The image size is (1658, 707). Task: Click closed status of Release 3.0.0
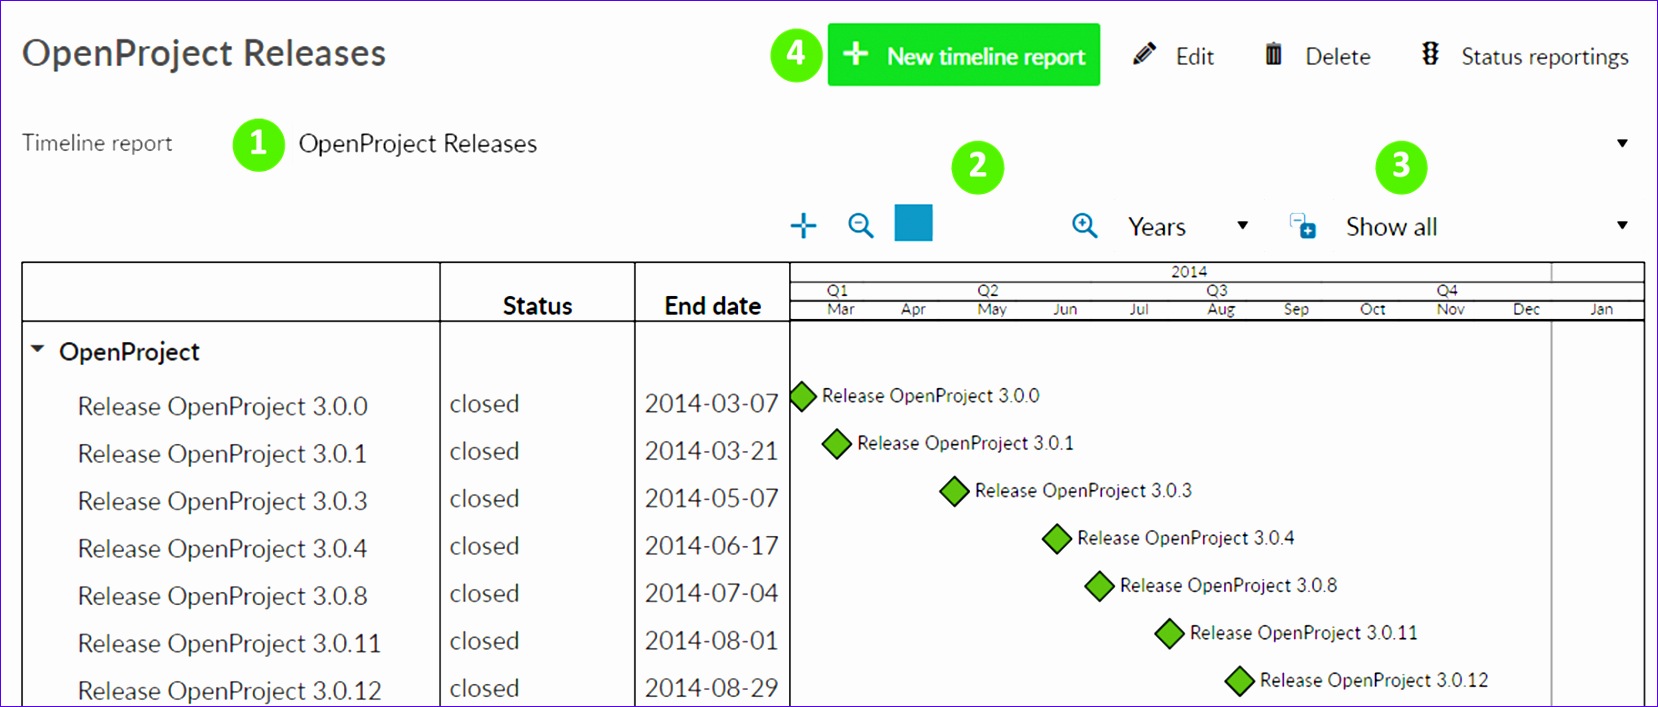484,404
